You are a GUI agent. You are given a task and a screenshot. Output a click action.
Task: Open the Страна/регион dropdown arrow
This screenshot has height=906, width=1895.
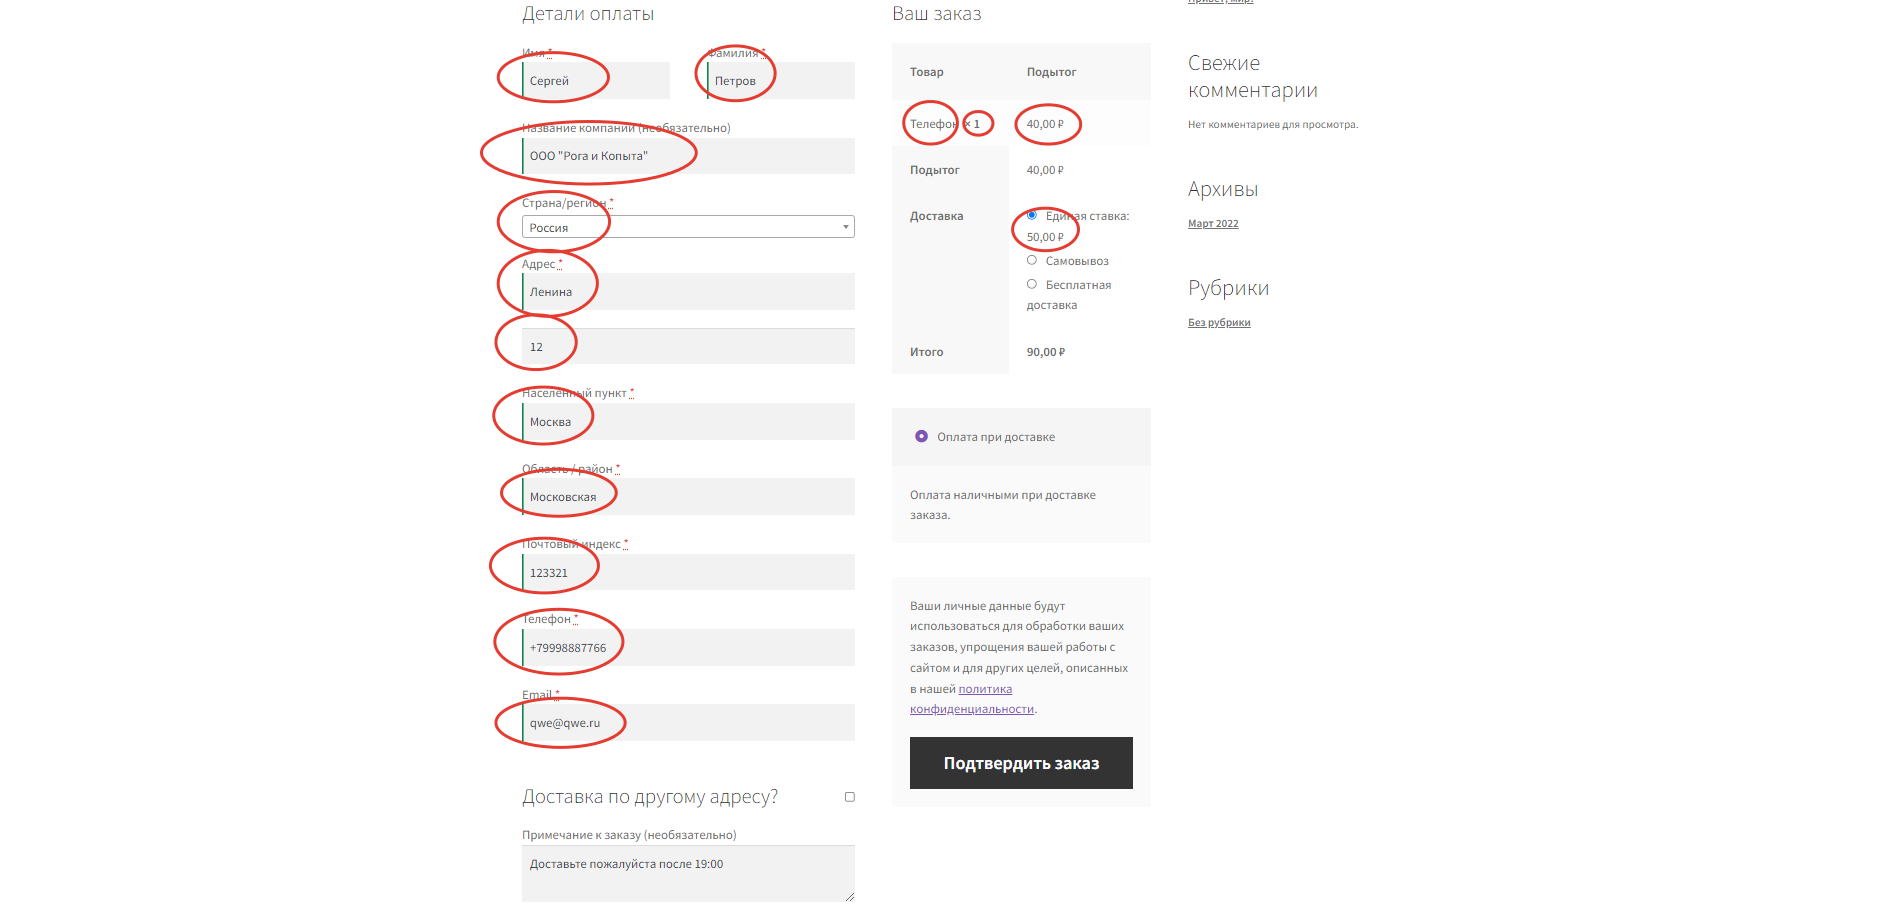click(845, 227)
